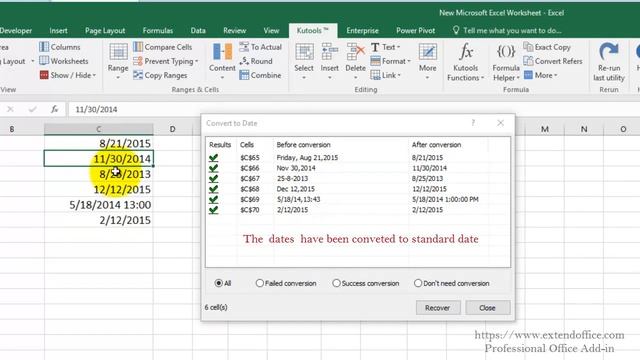Screen dimensions: 640x360
Task: Expand the Link dropdown
Action: pos(385,75)
